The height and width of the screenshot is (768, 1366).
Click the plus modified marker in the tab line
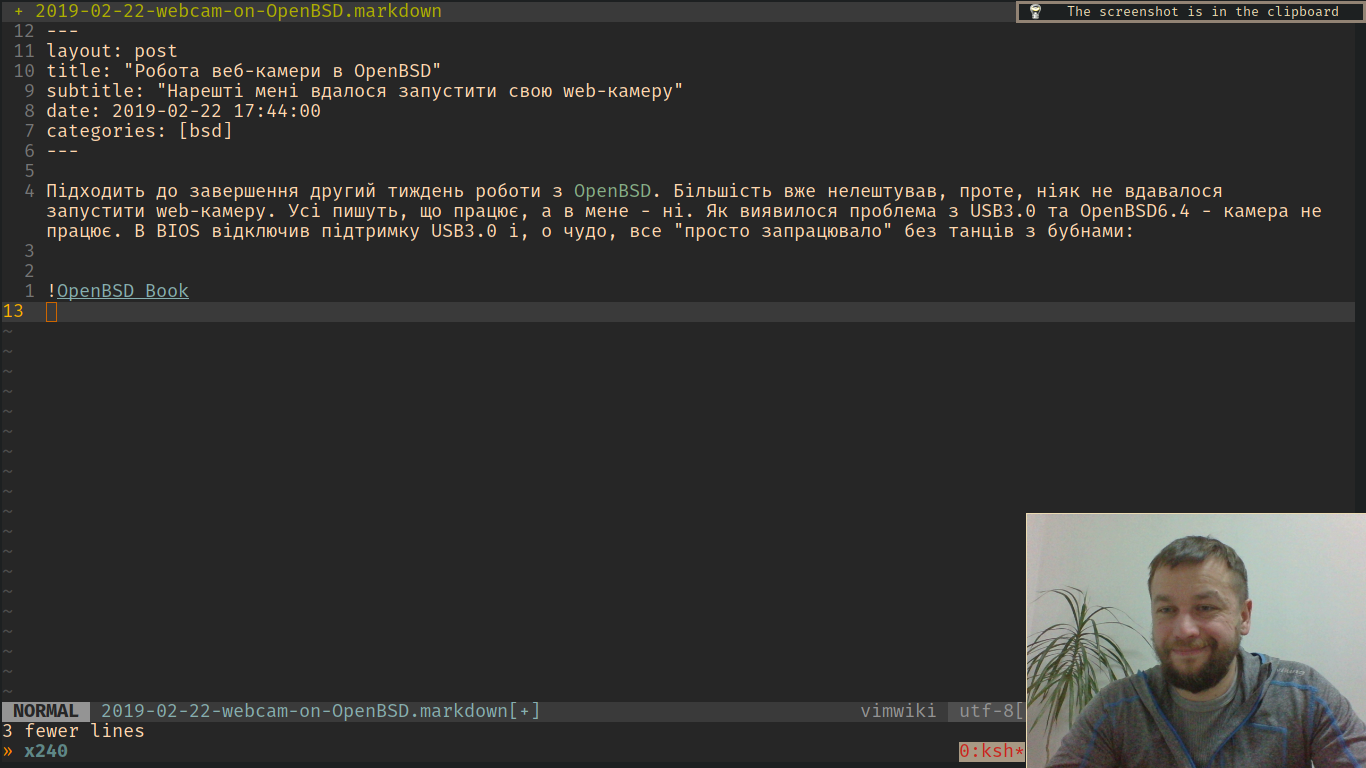click(18, 11)
